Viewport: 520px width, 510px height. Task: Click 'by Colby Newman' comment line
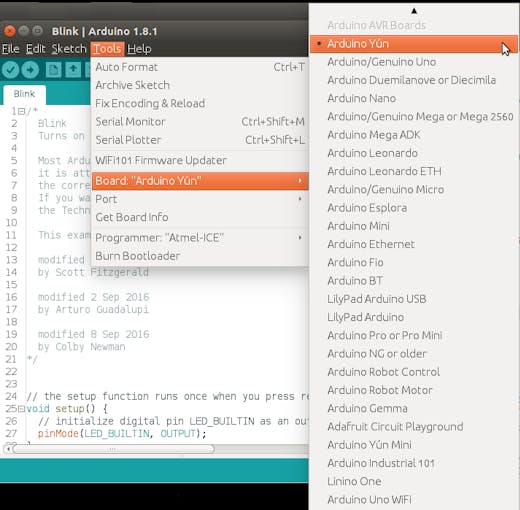82,347
